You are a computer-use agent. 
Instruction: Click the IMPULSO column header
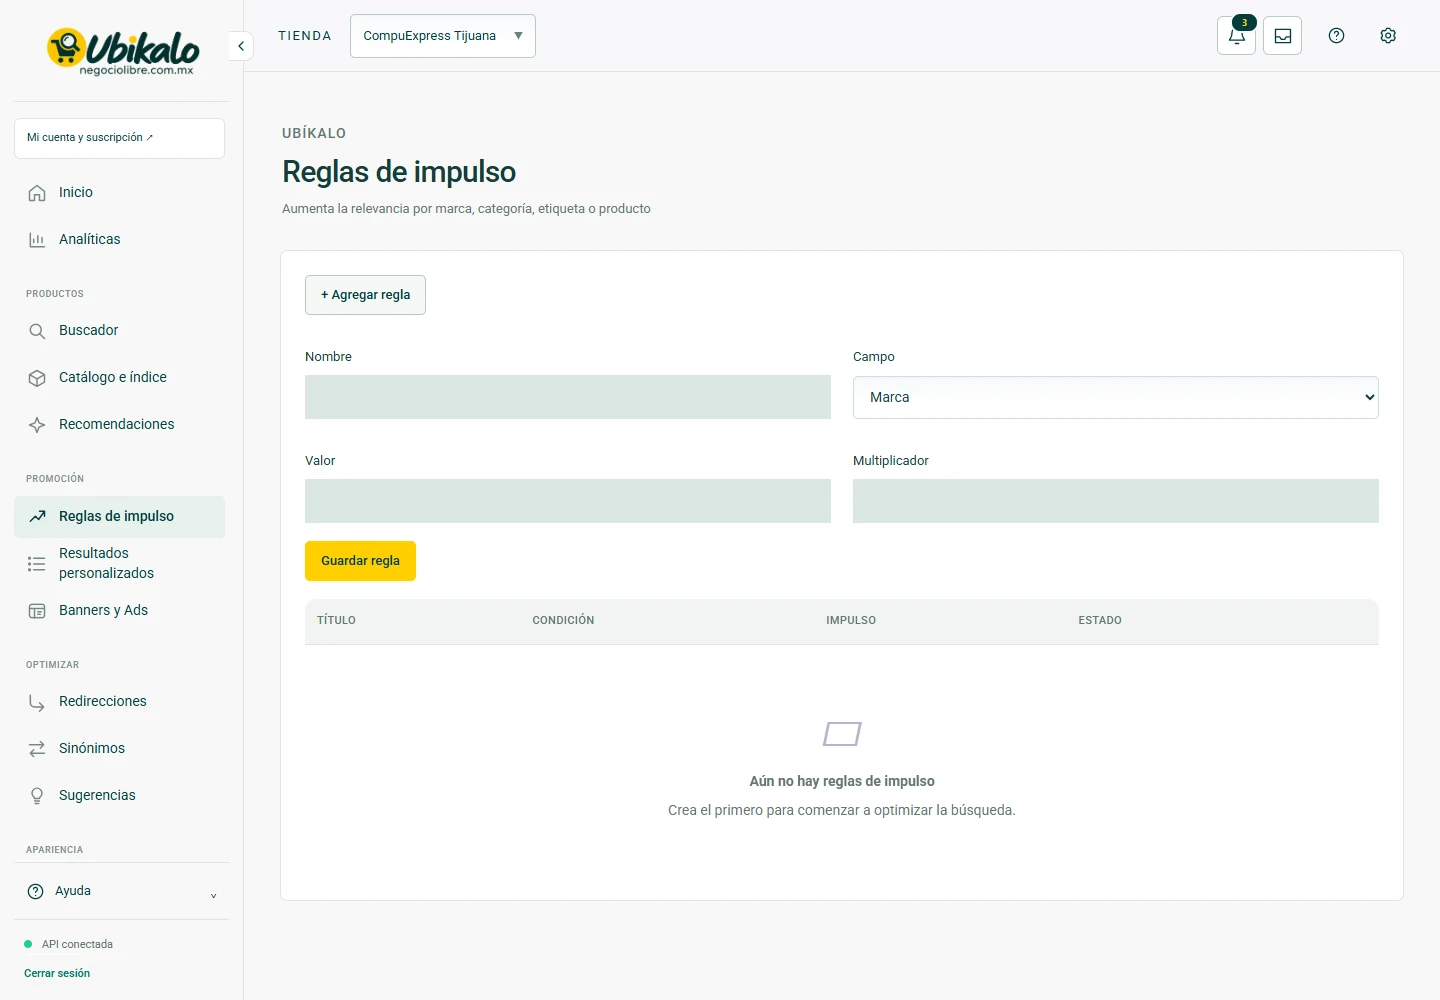click(851, 621)
